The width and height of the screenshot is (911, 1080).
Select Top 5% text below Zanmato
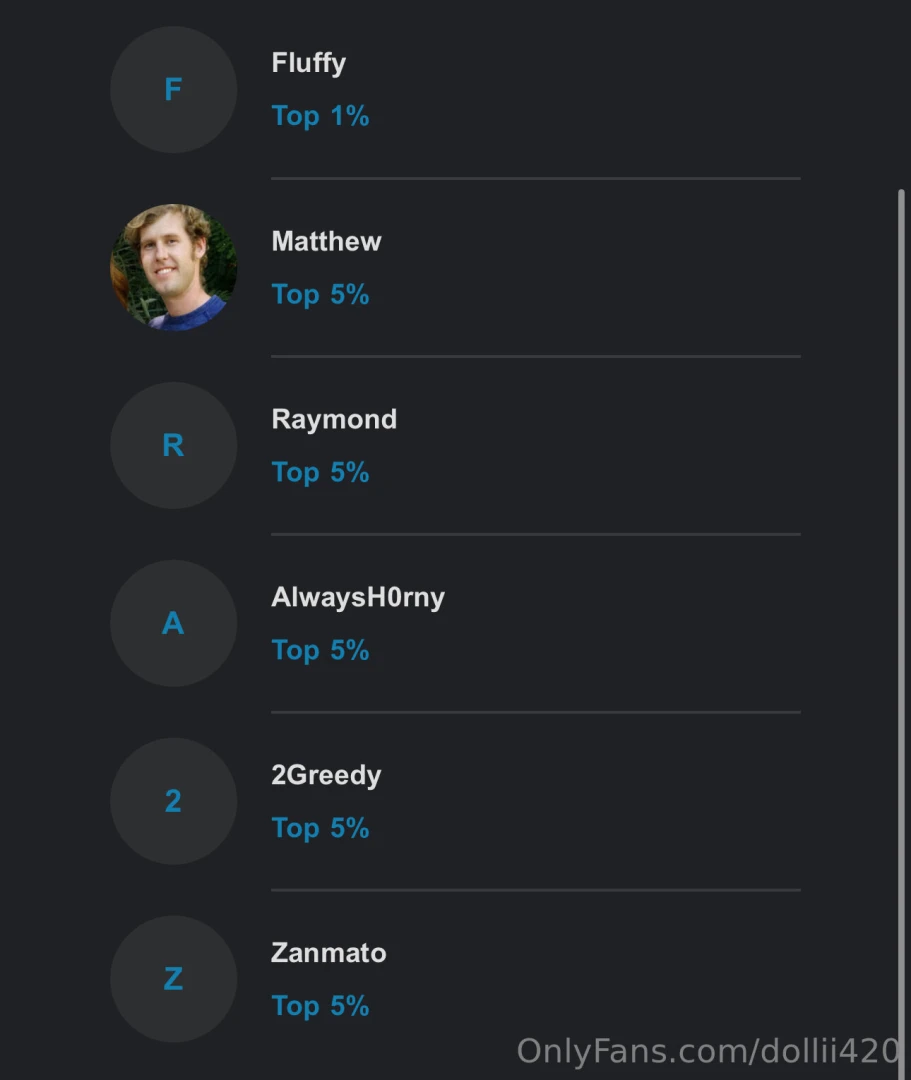320,1006
